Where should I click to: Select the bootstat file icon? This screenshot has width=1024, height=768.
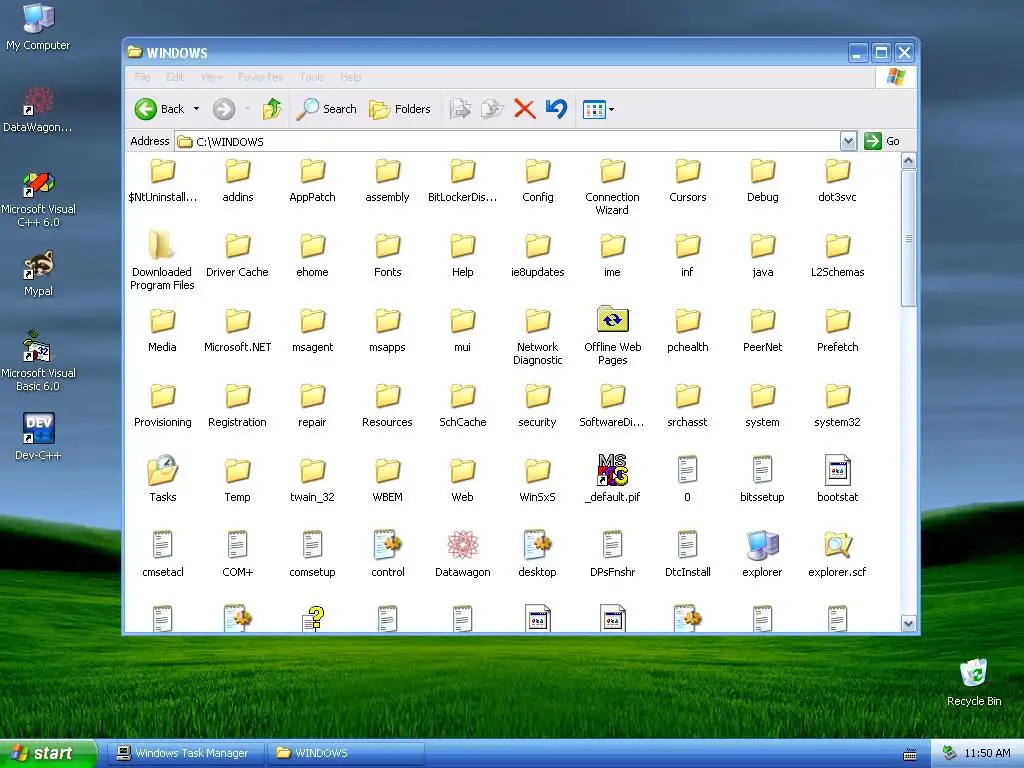(837, 470)
